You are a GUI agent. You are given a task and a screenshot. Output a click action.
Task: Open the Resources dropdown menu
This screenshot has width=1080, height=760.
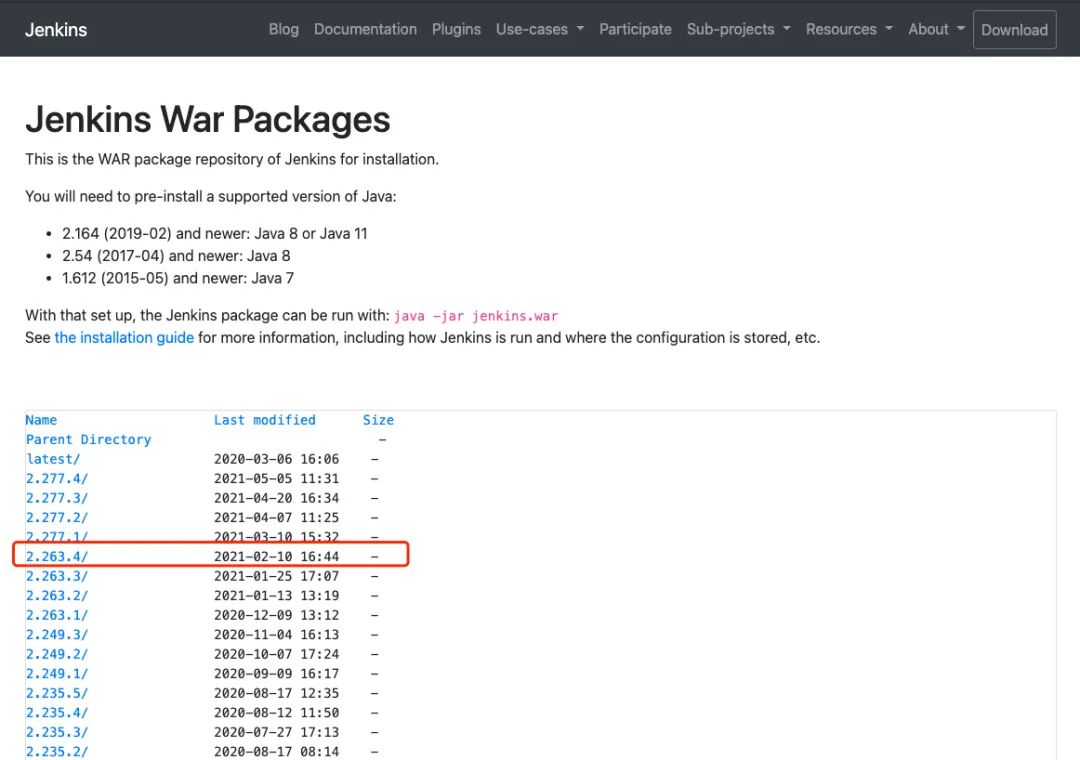tap(848, 29)
